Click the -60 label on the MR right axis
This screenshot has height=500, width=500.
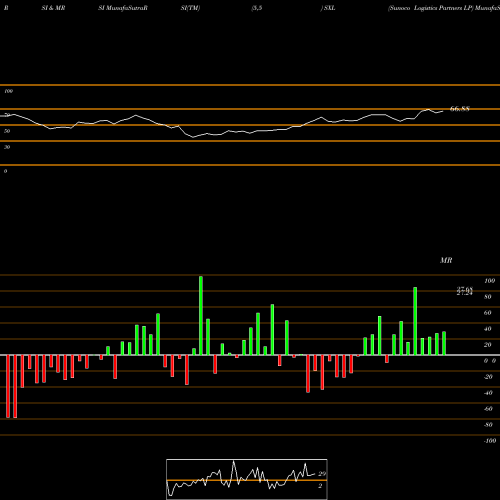coord(488,409)
